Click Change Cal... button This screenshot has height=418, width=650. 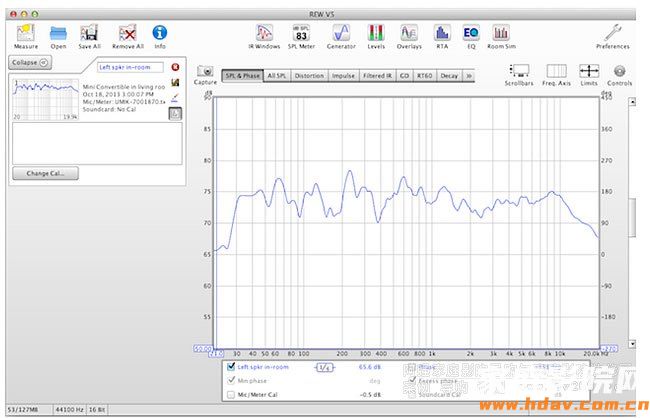pos(45,173)
